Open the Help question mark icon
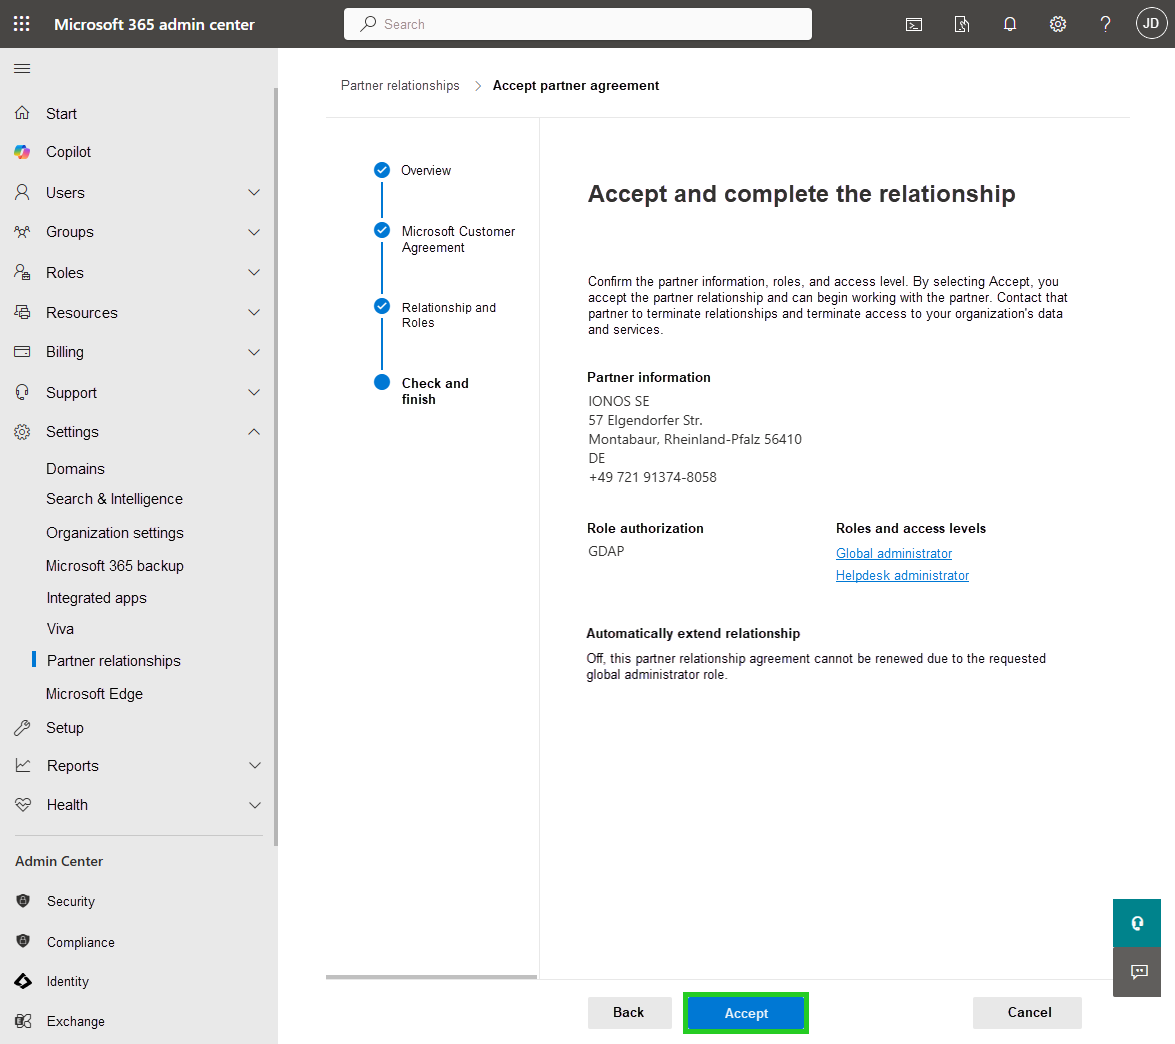 pos(1105,23)
